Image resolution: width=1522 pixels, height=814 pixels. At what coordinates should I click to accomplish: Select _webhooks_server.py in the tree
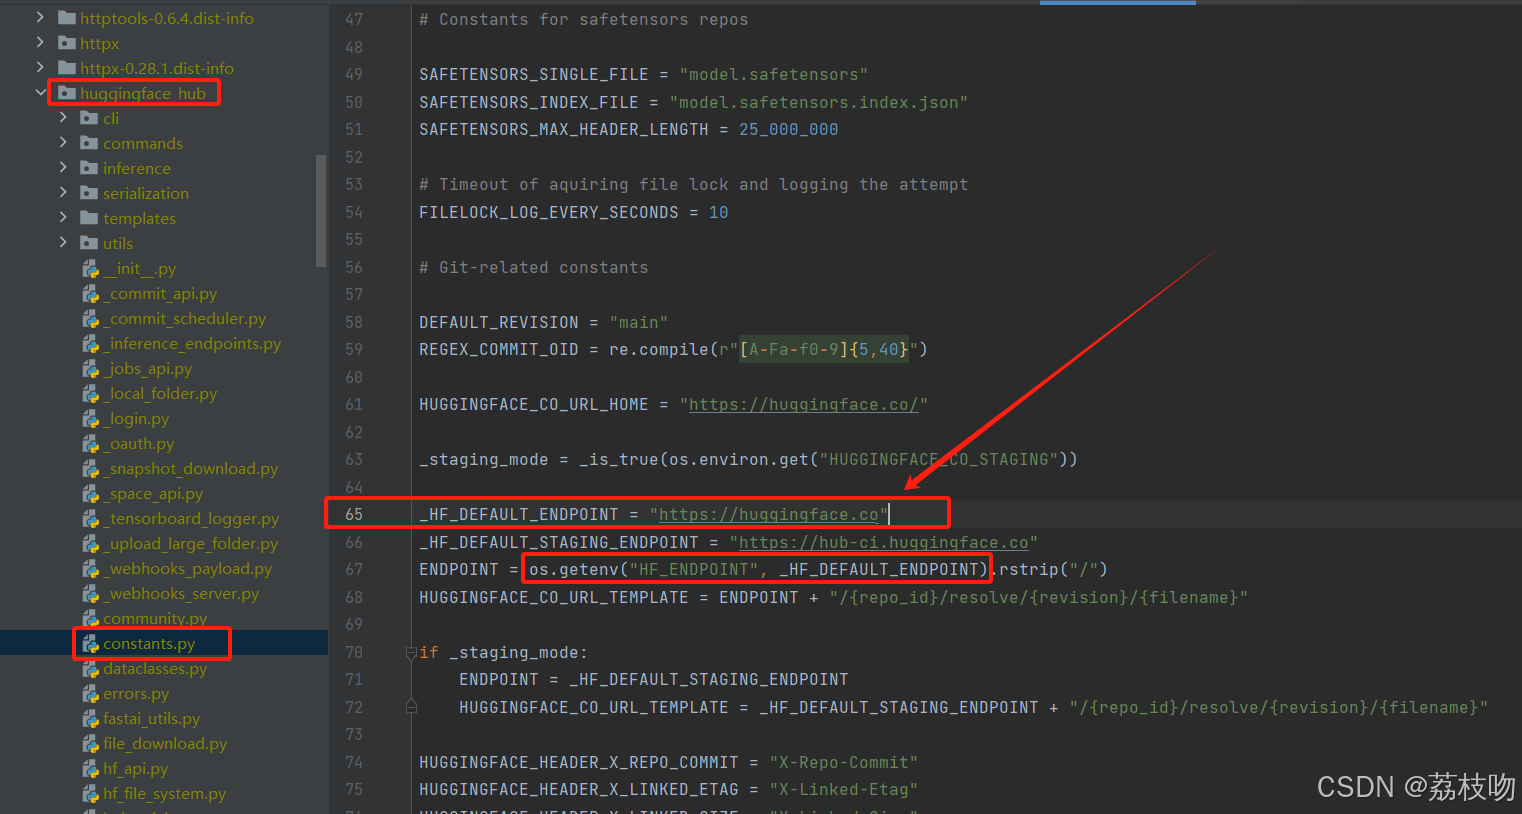point(181,593)
